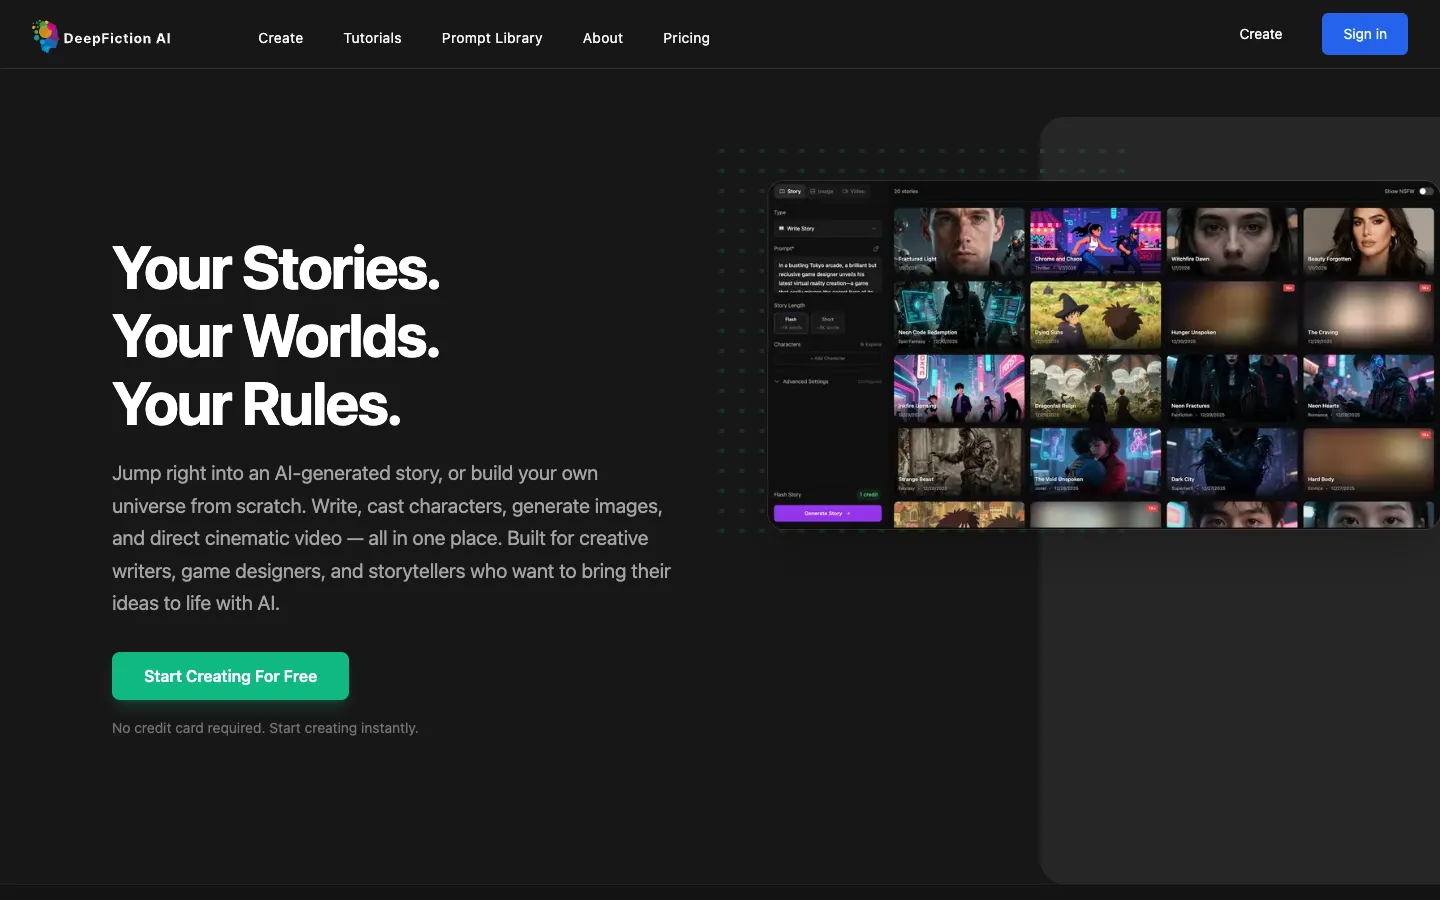Toggle the Show NSFW switch
The width and height of the screenshot is (1440, 900).
click(x=1425, y=191)
